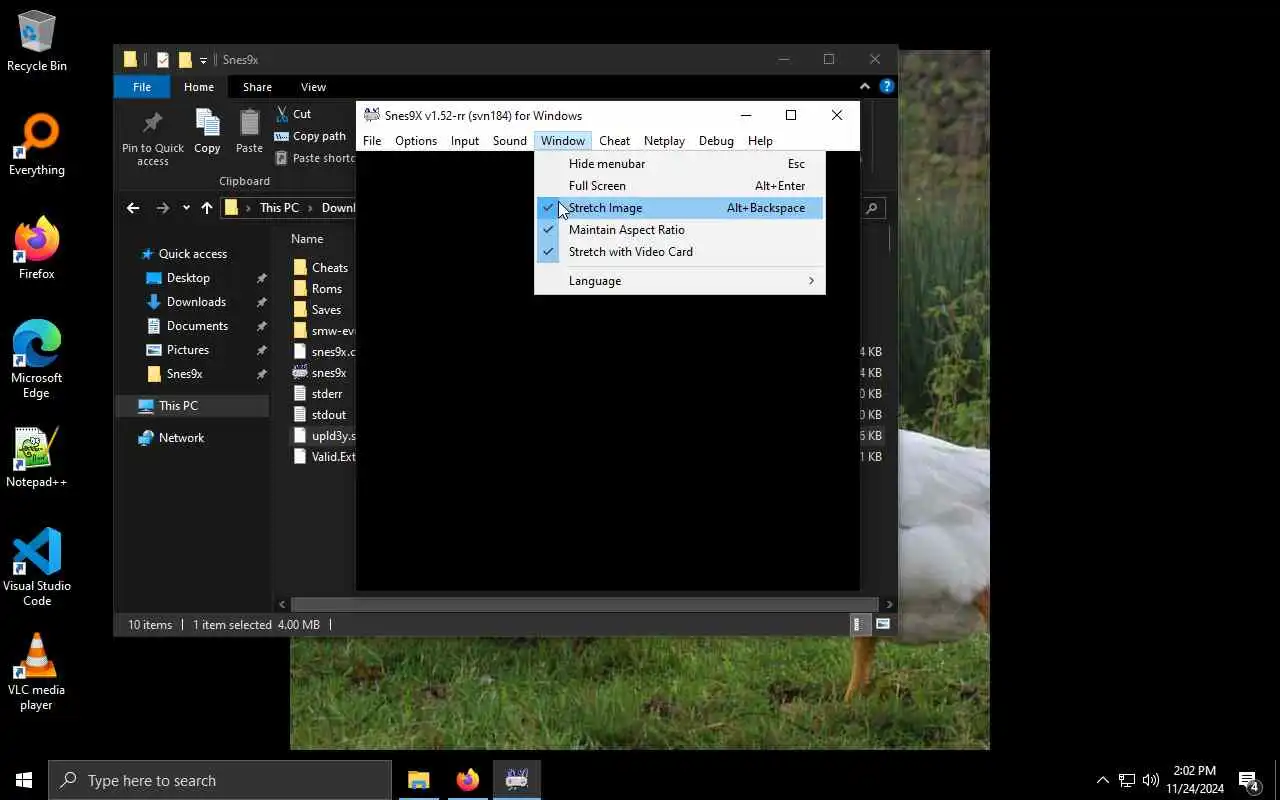Expand the Language submenu
The image size is (1280, 800).
[x=679, y=281]
